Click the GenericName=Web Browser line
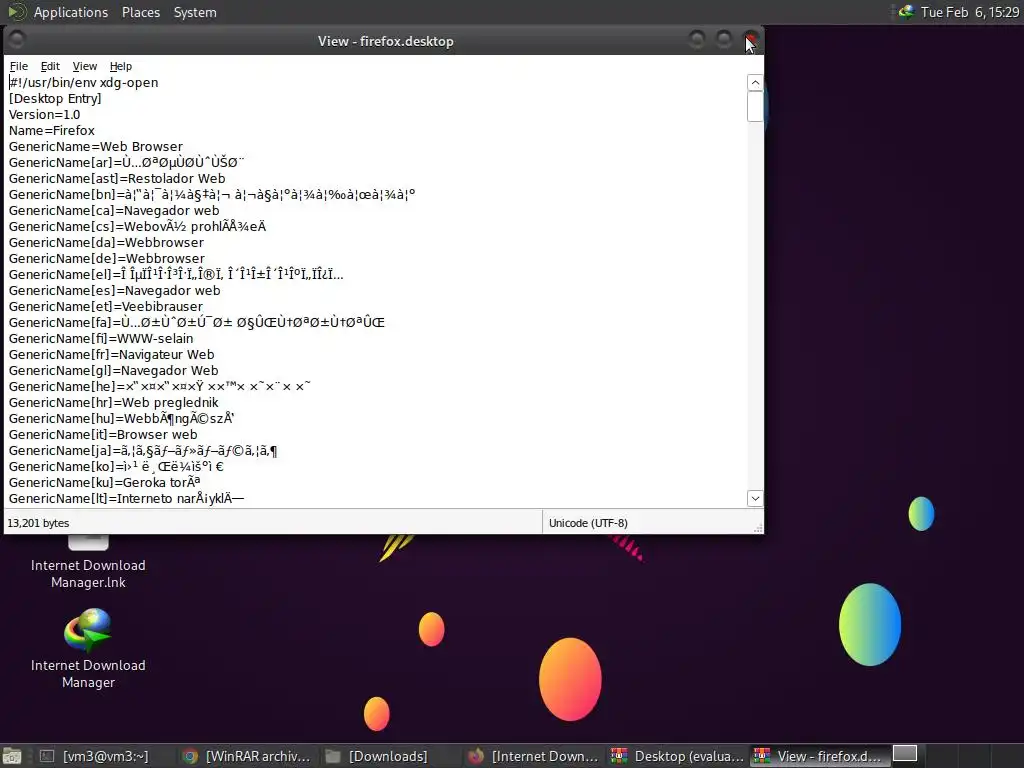The image size is (1024, 768). coord(96,146)
